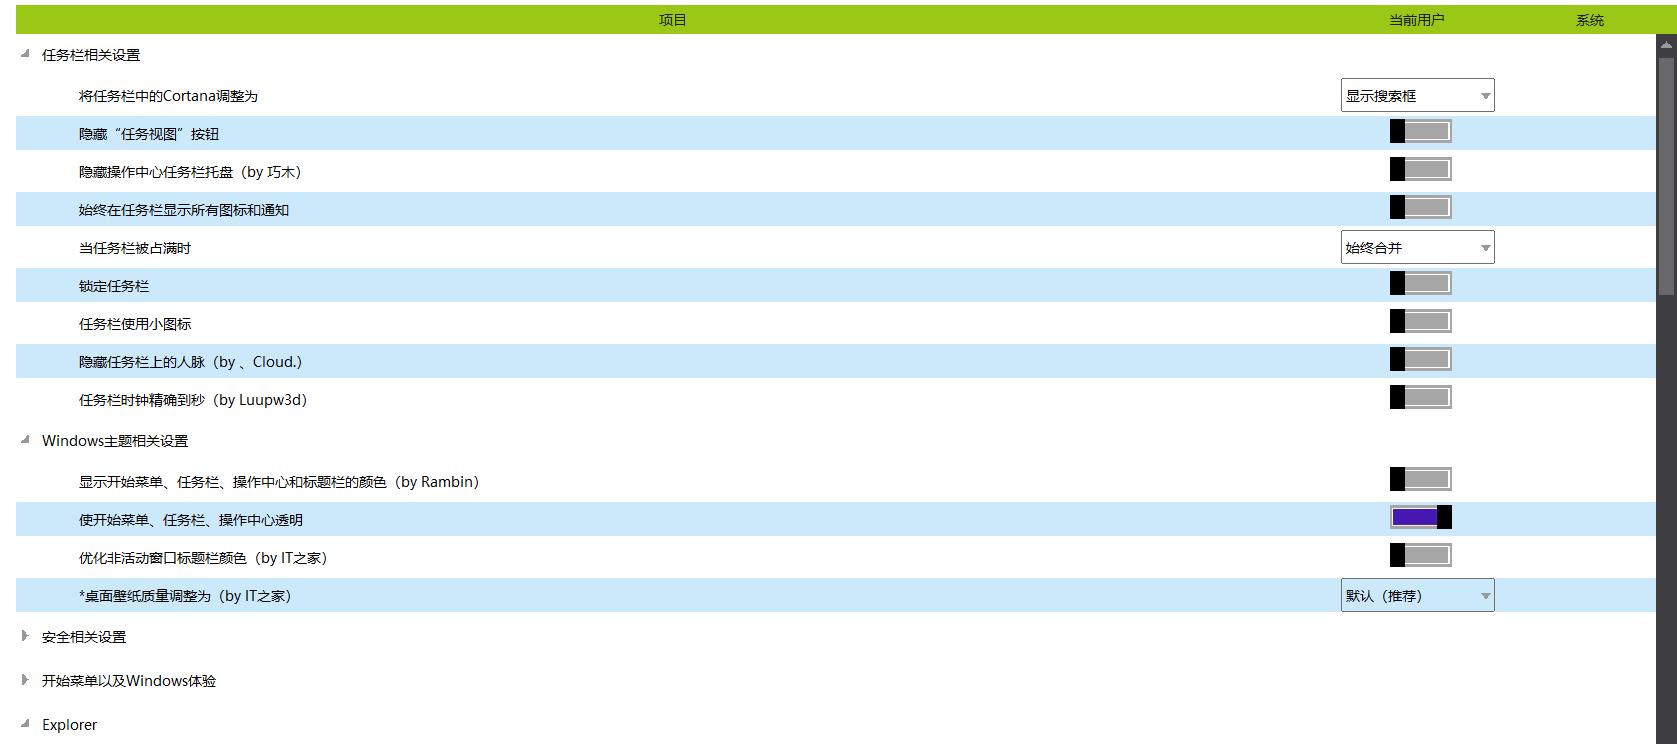Enable 任务栏时钟精确到秒 switch
1677x744 pixels.
(x=1420, y=398)
